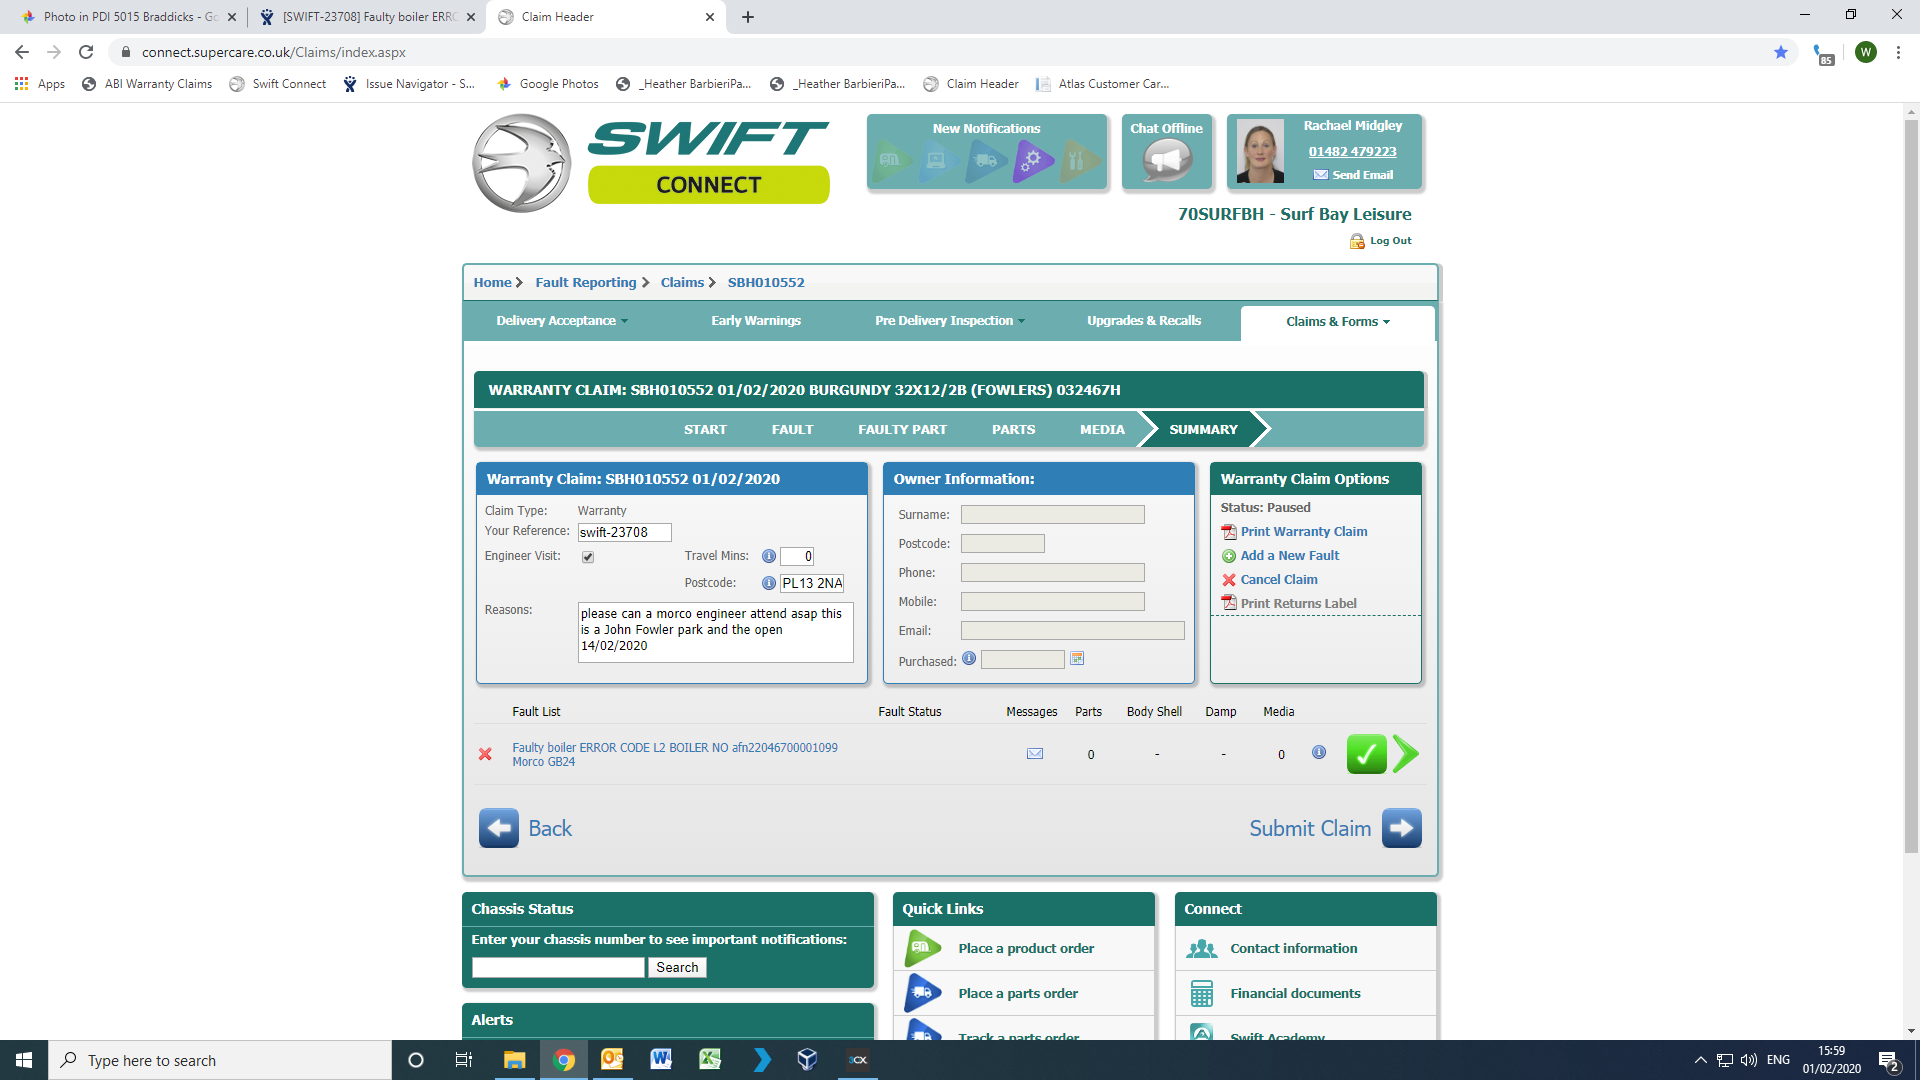Open the fault messages envelope icon
Viewport: 1920px width, 1080px height.
pos(1035,754)
